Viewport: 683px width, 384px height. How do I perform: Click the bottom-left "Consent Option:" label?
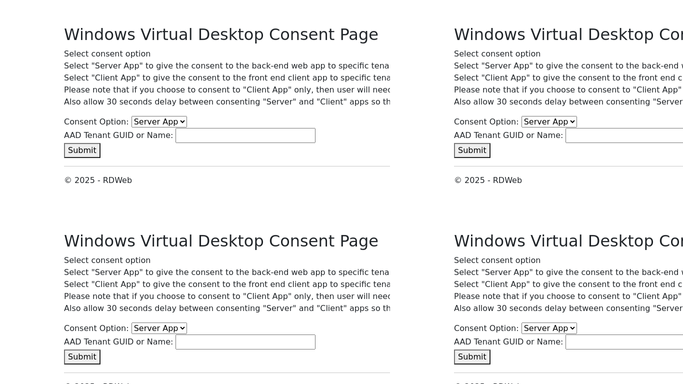pos(96,328)
